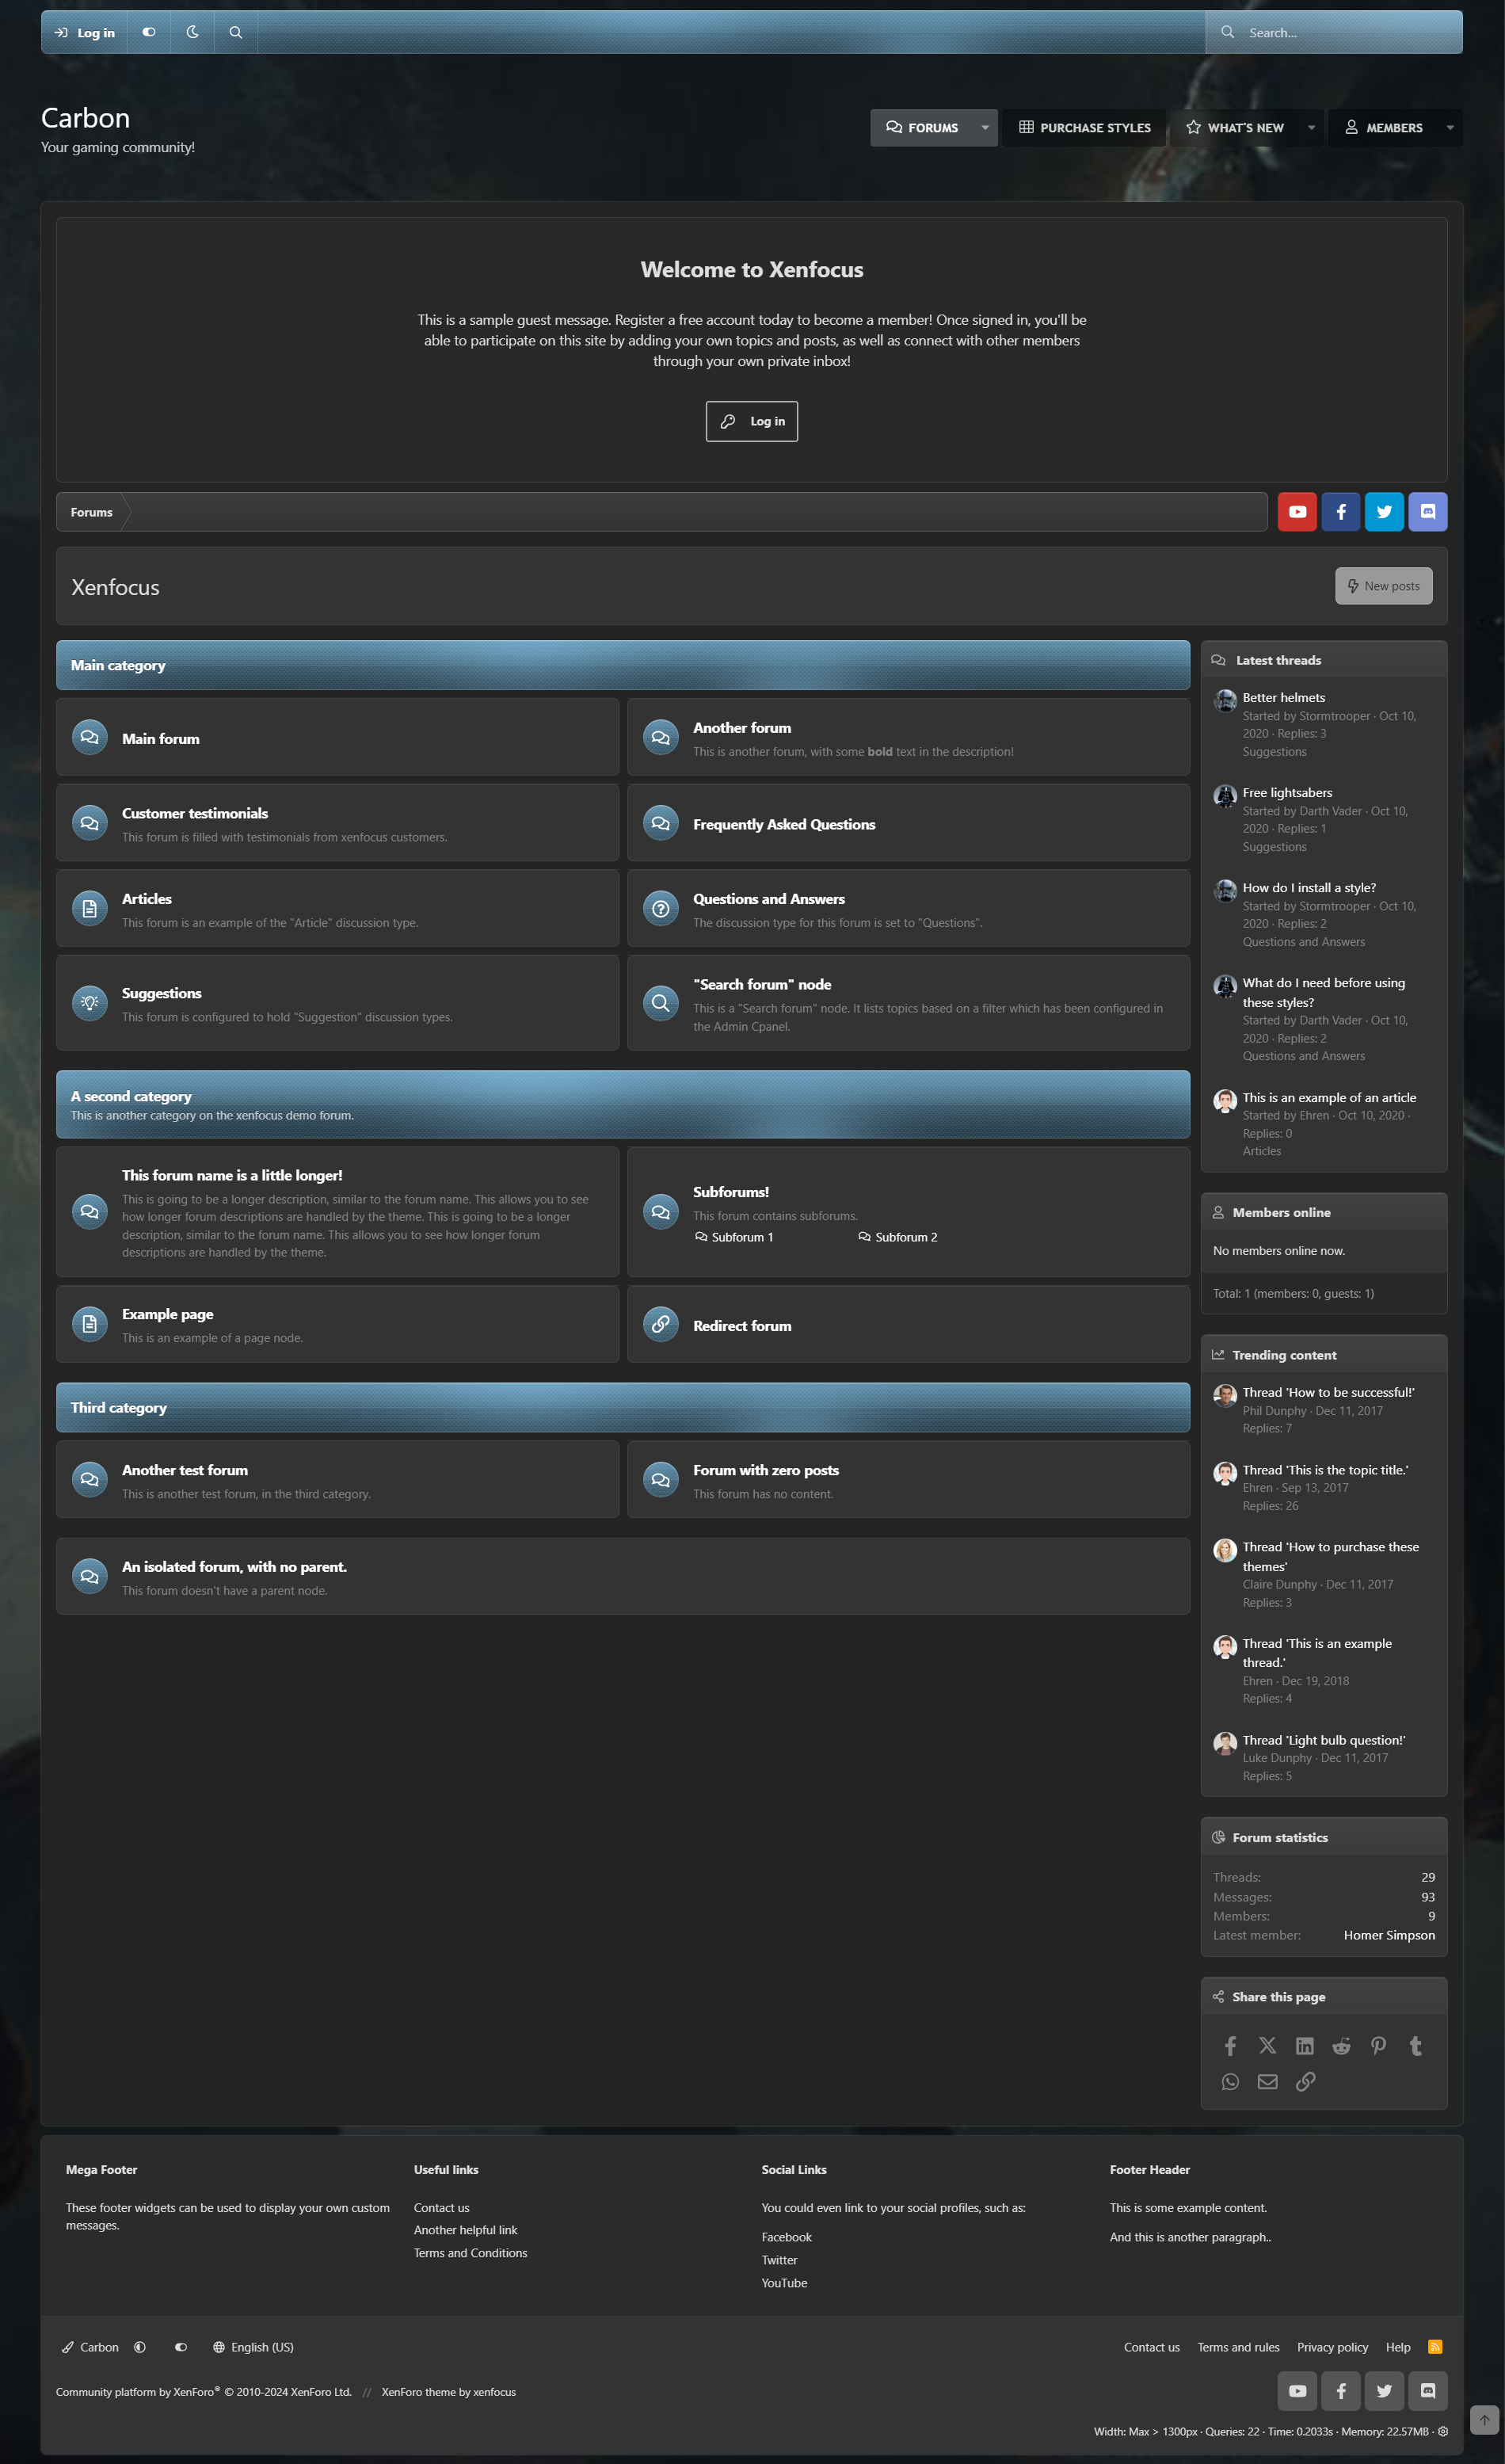Image resolution: width=1505 pixels, height=2464 pixels.
Task: Share page via Reddit icon
Action: coord(1341,2046)
